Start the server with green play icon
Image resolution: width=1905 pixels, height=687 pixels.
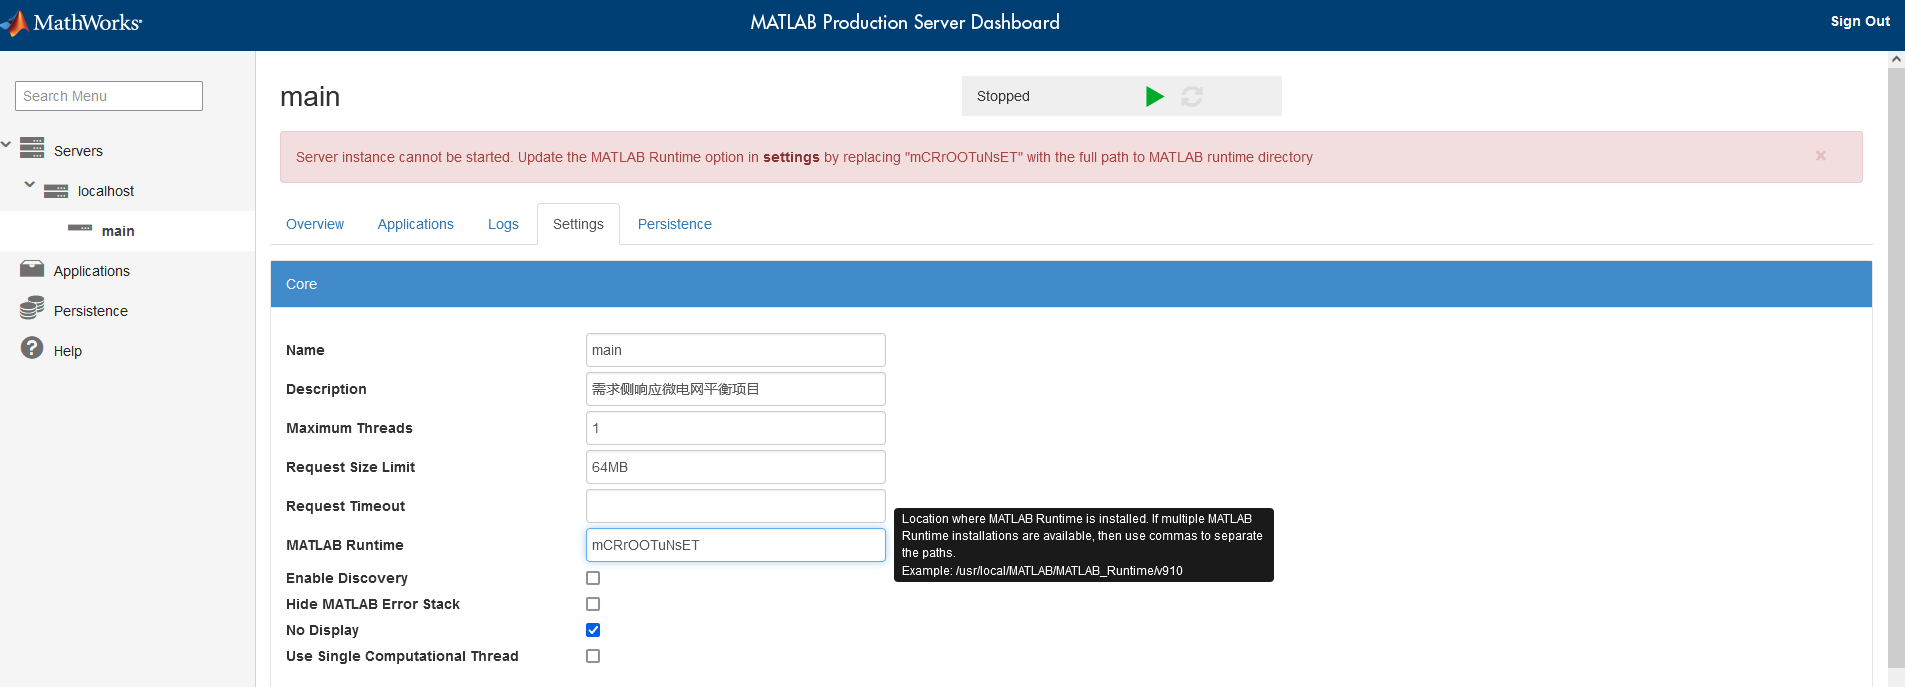click(1155, 96)
